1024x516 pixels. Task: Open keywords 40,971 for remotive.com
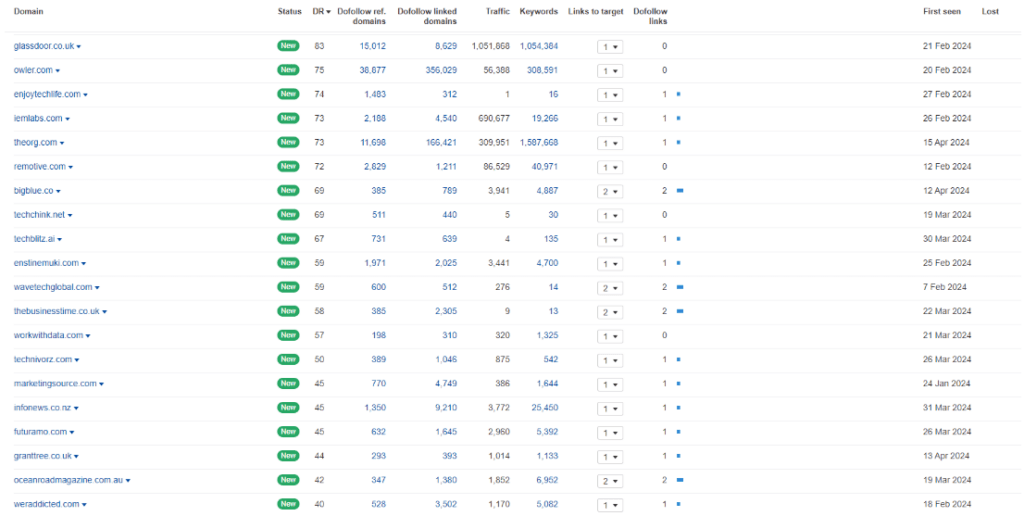tap(545, 167)
